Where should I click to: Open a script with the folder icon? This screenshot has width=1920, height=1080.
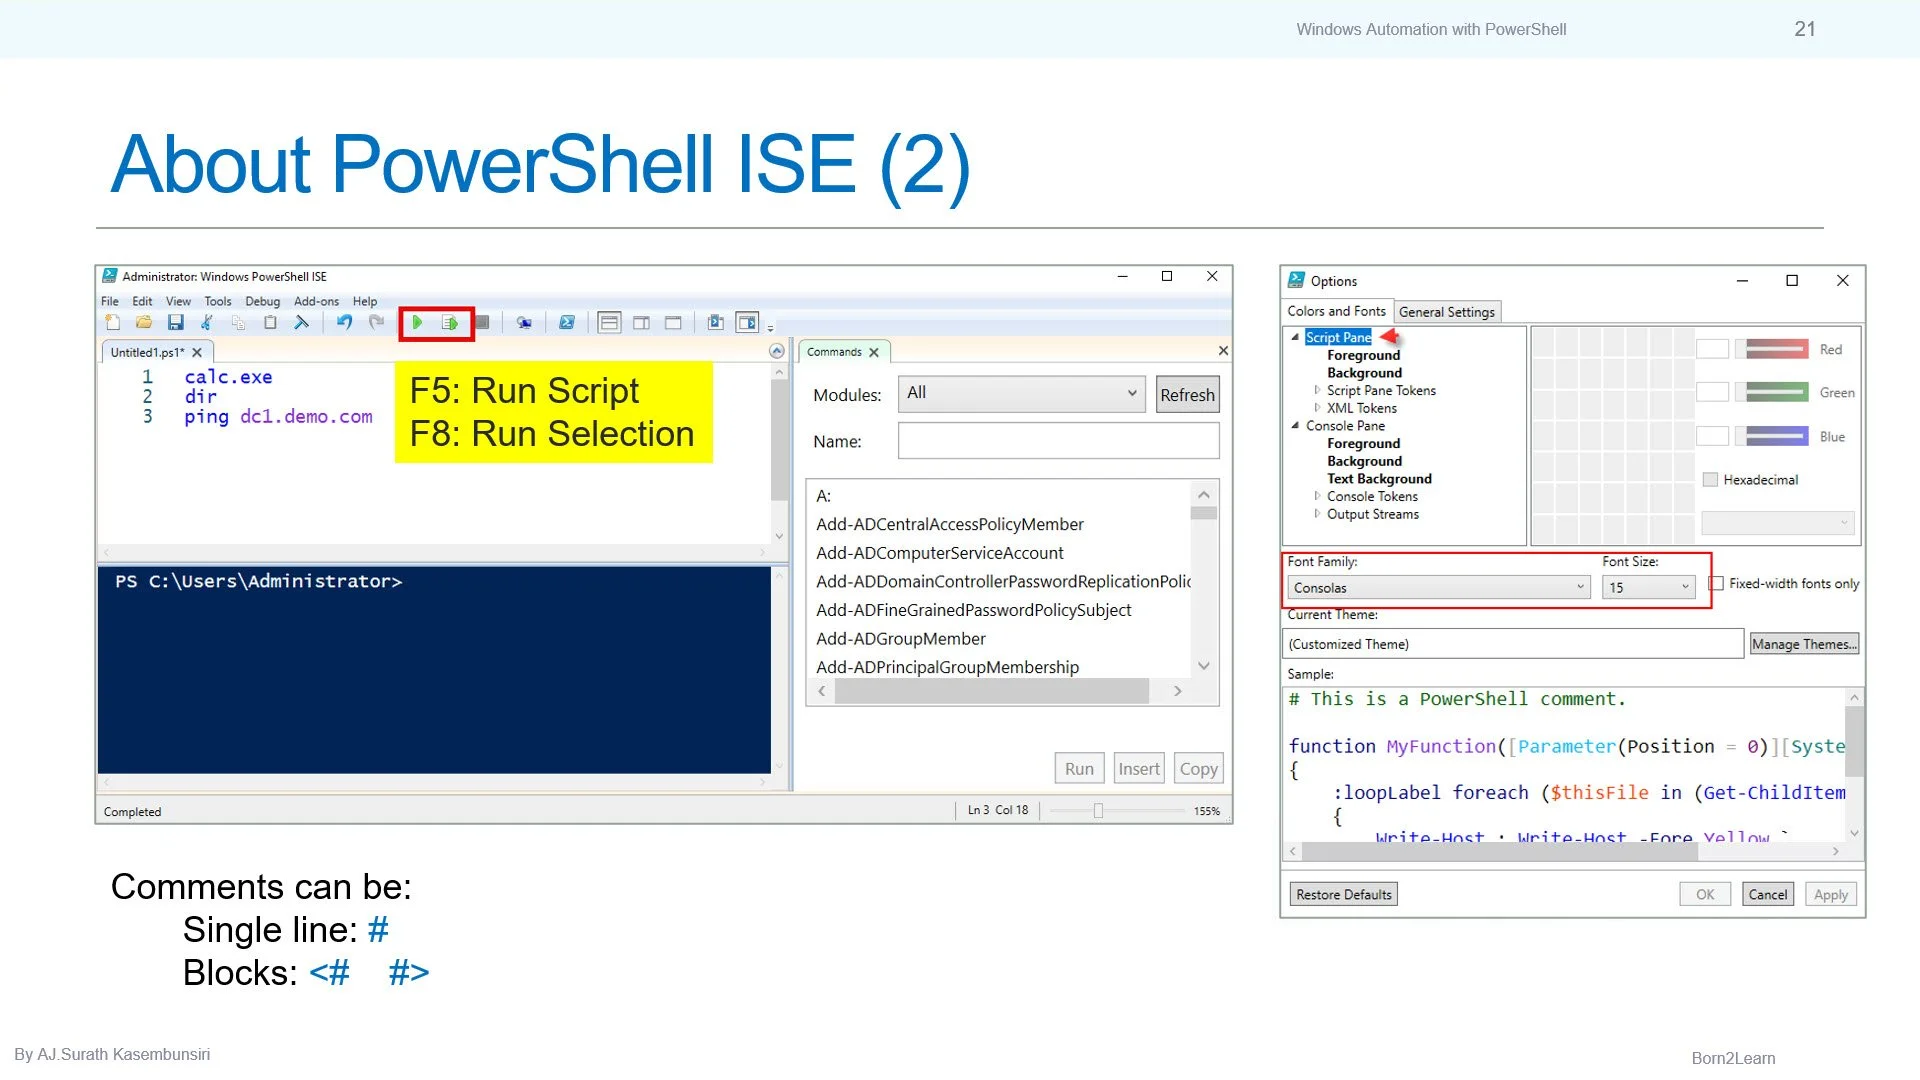[144, 322]
